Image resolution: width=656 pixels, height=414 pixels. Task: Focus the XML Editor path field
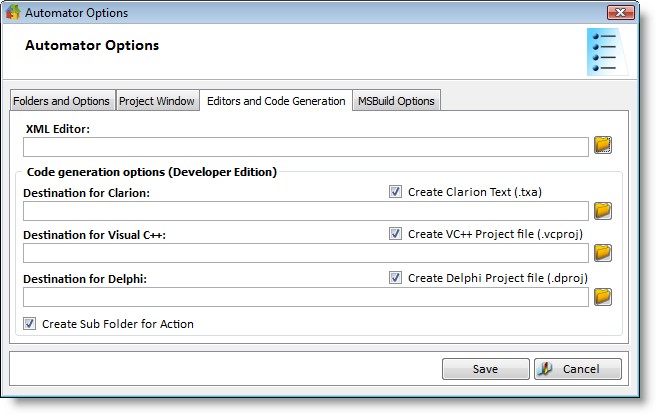(306, 147)
